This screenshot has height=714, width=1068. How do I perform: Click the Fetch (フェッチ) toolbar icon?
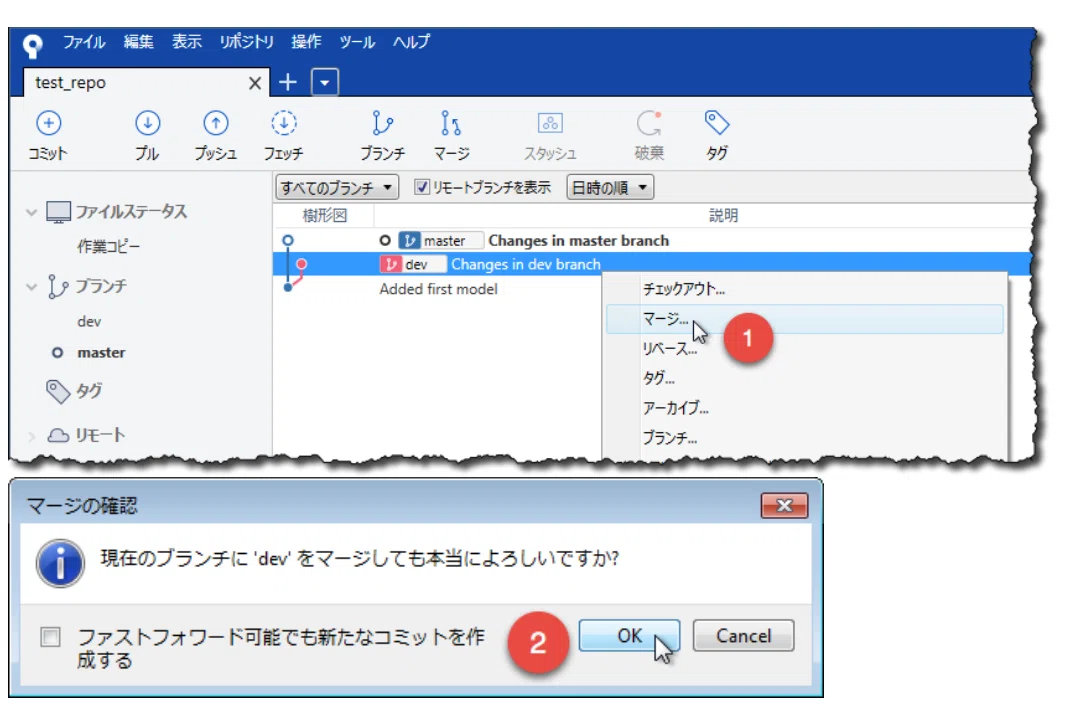coord(283,123)
